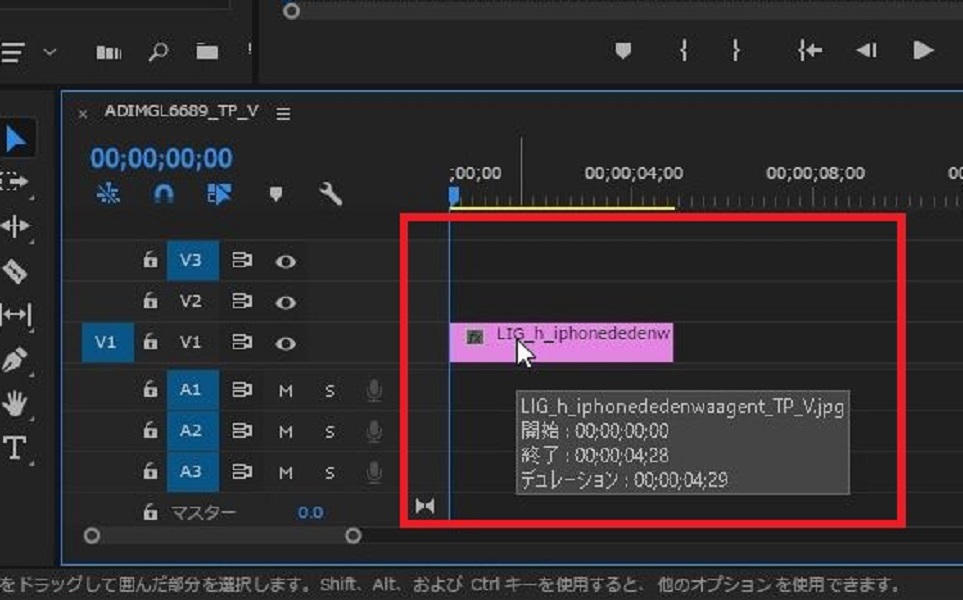Select the Pen tool
Image resolution: width=963 pixels, height=600 pixels.
tap(15, 359)
